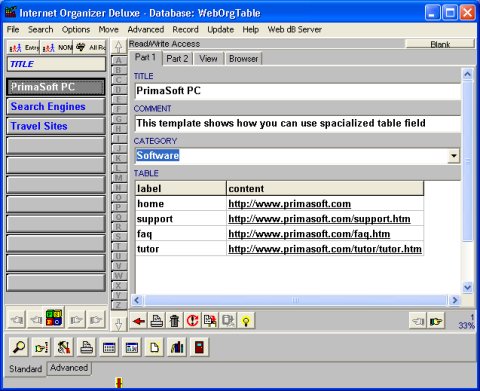
Task: Open the primasoft.com/tutor/tutor.htm link
Action: (325, 249)
